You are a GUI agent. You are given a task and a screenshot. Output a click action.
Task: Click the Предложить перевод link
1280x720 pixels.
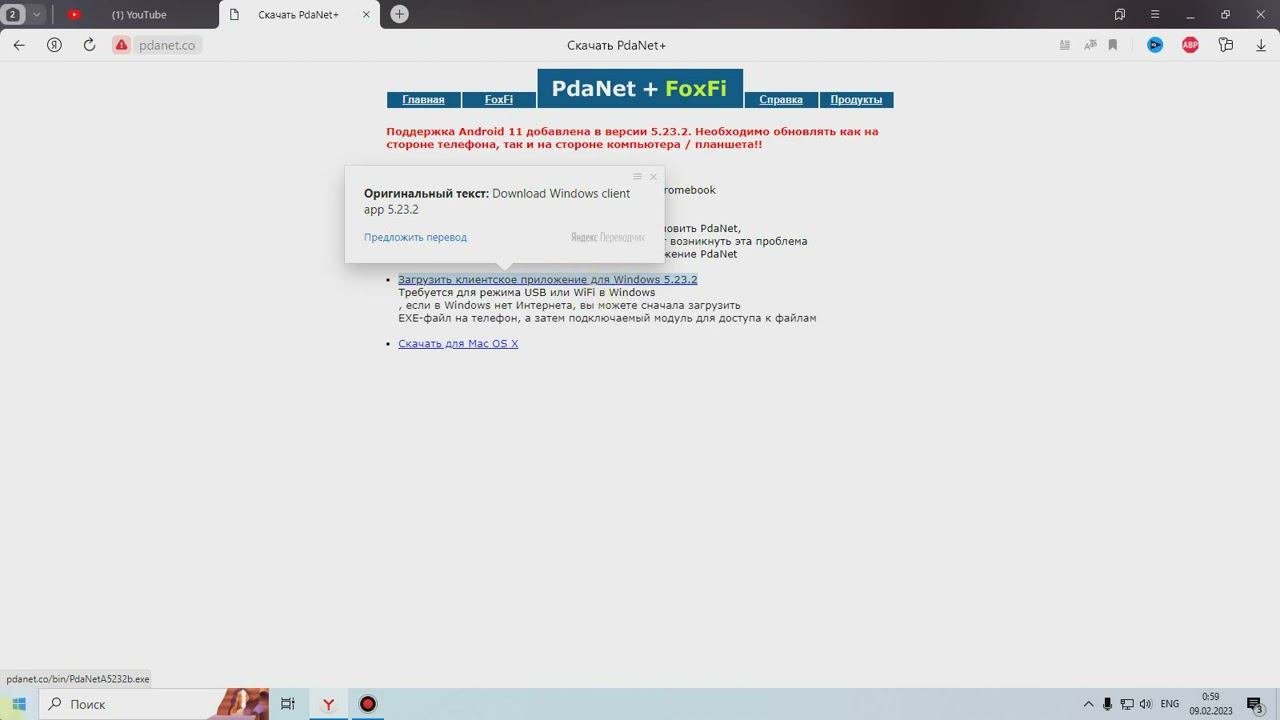(x=415, y=237)
